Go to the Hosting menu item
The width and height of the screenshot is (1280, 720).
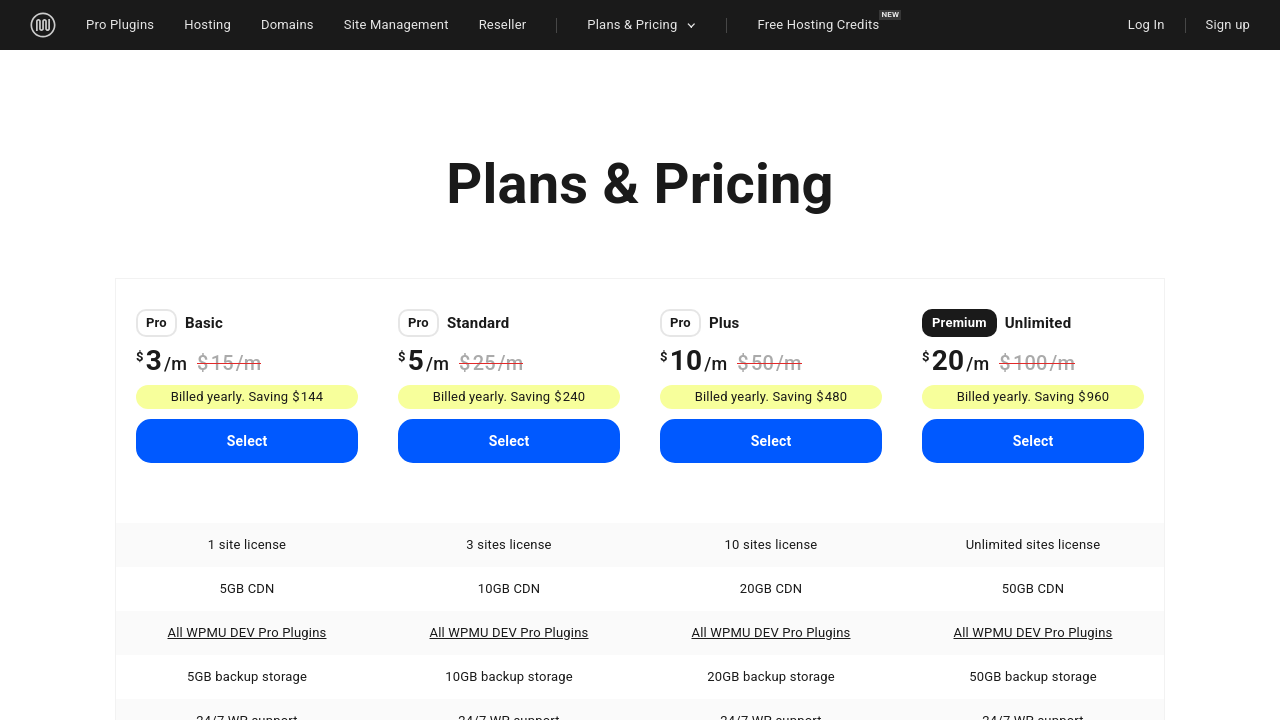(207, 25)
